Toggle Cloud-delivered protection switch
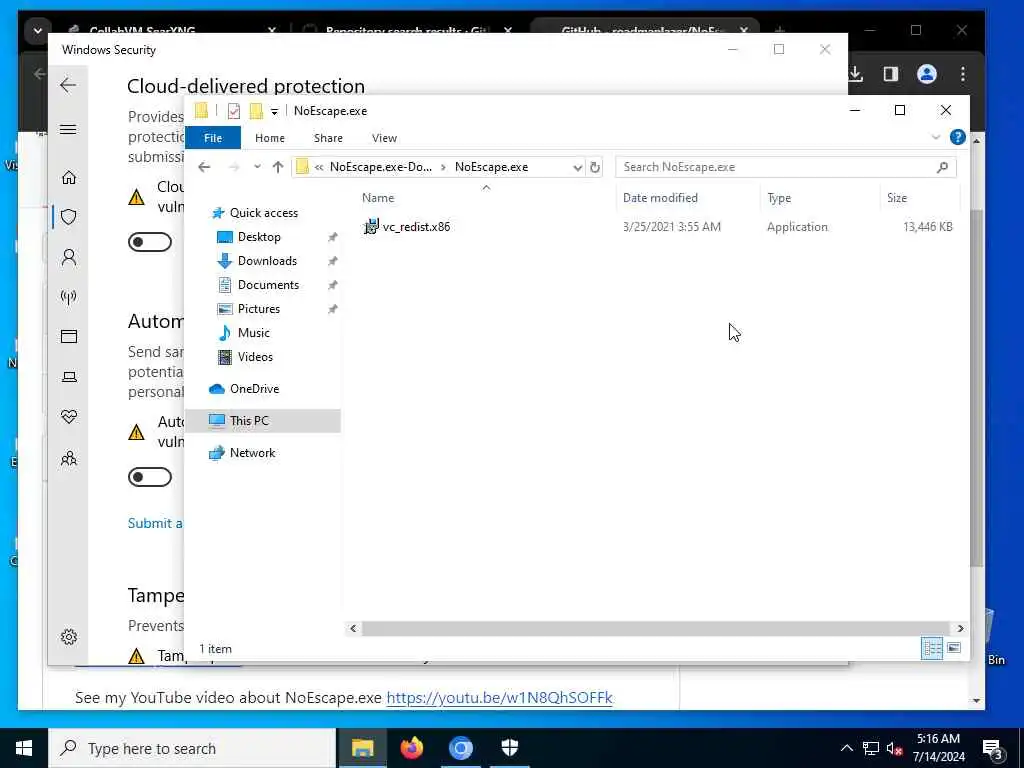 [150, 242]
